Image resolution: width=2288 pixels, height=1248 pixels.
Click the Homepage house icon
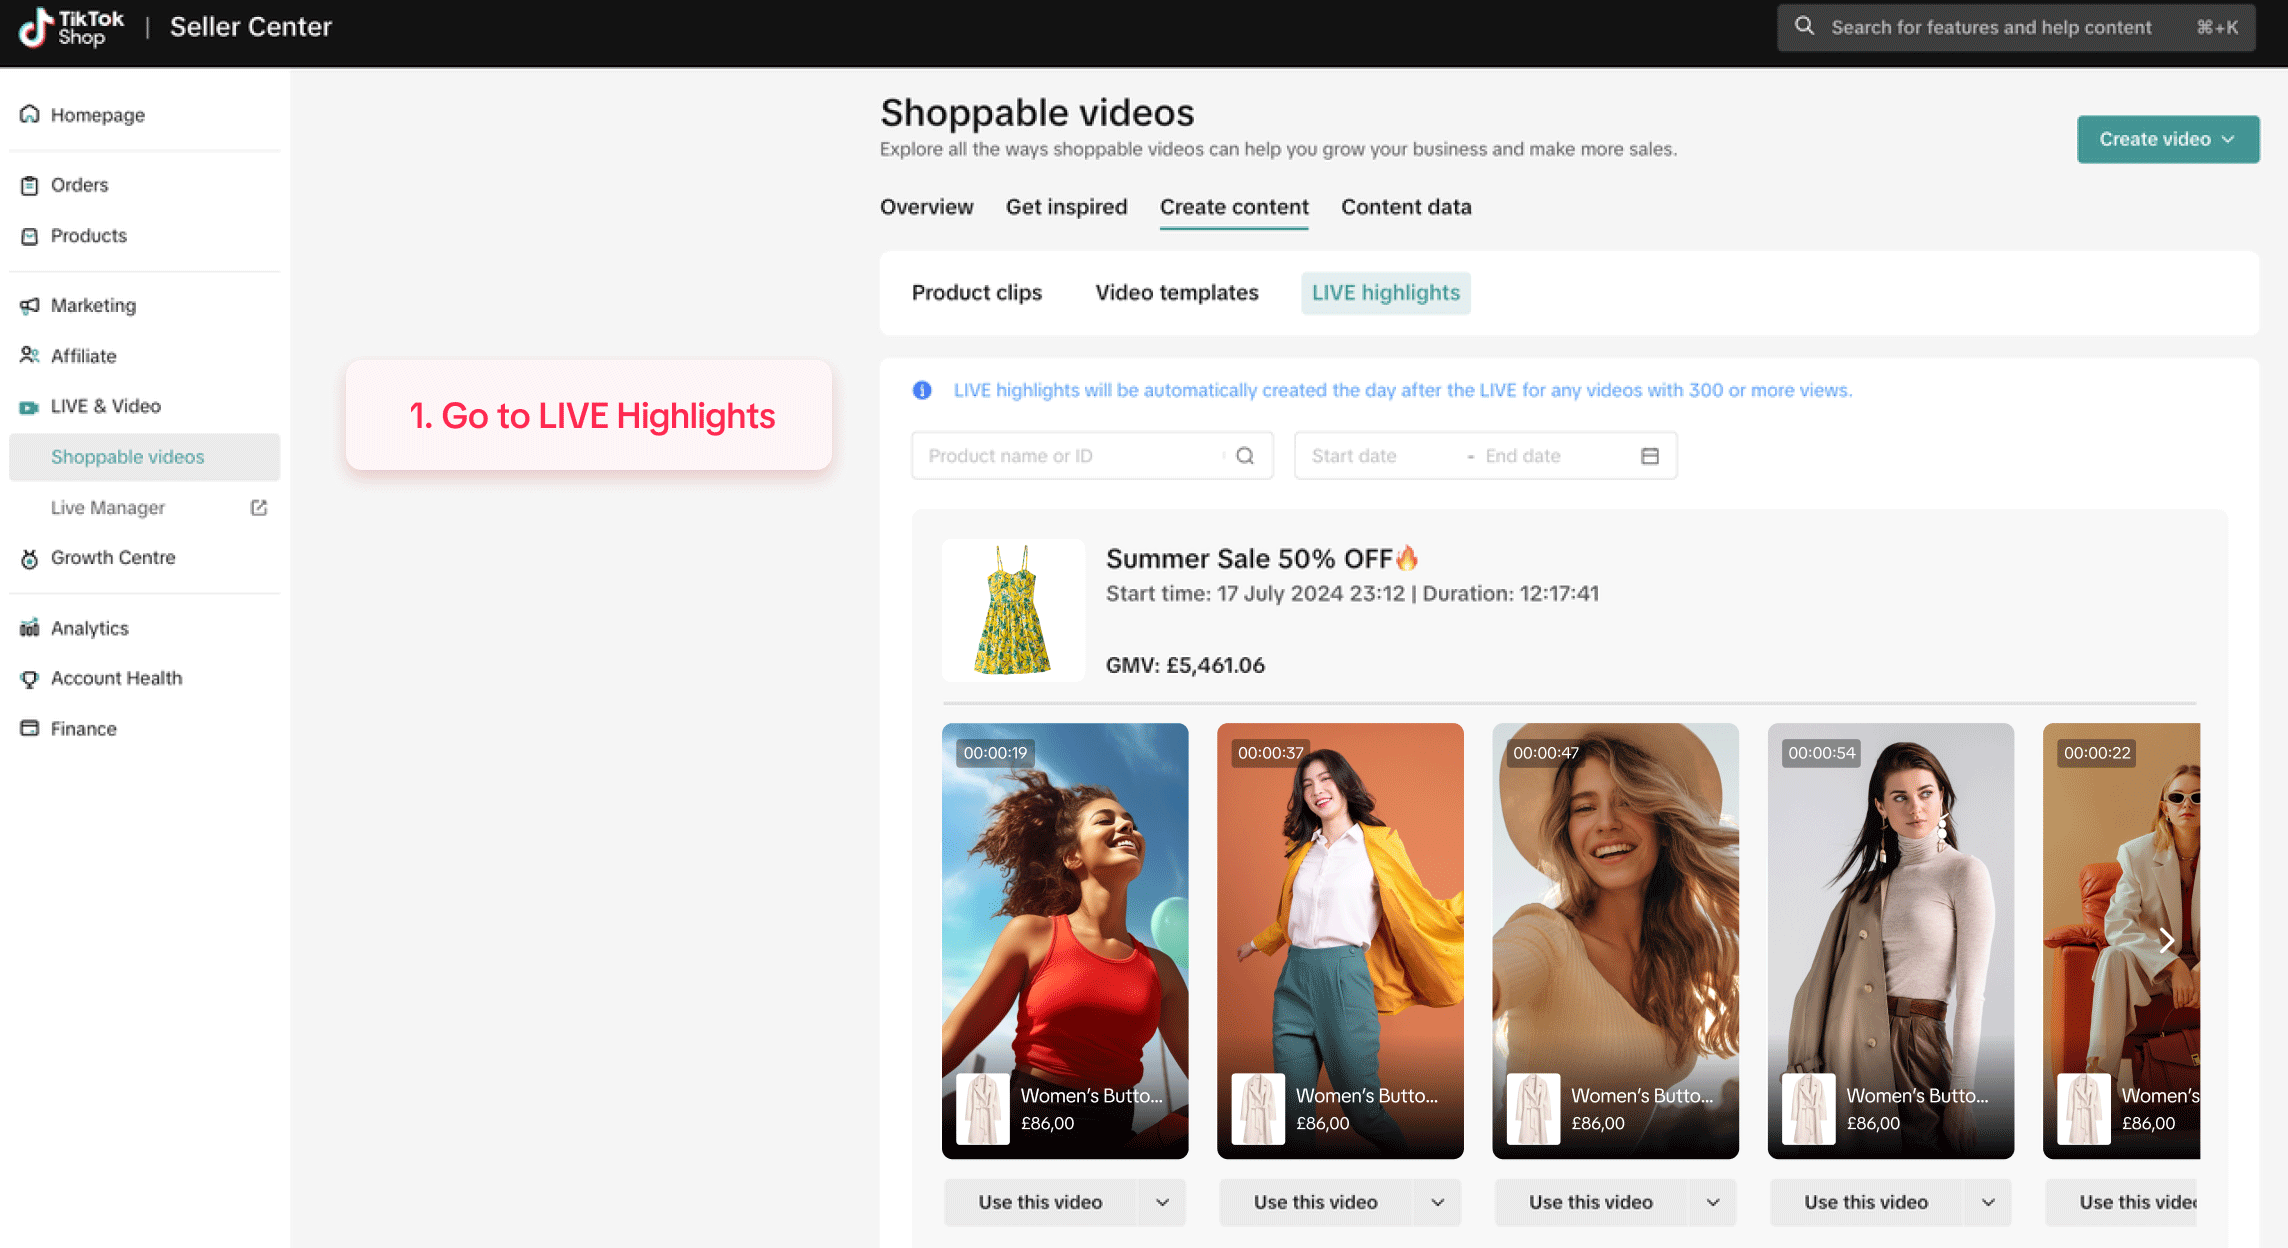30,115
